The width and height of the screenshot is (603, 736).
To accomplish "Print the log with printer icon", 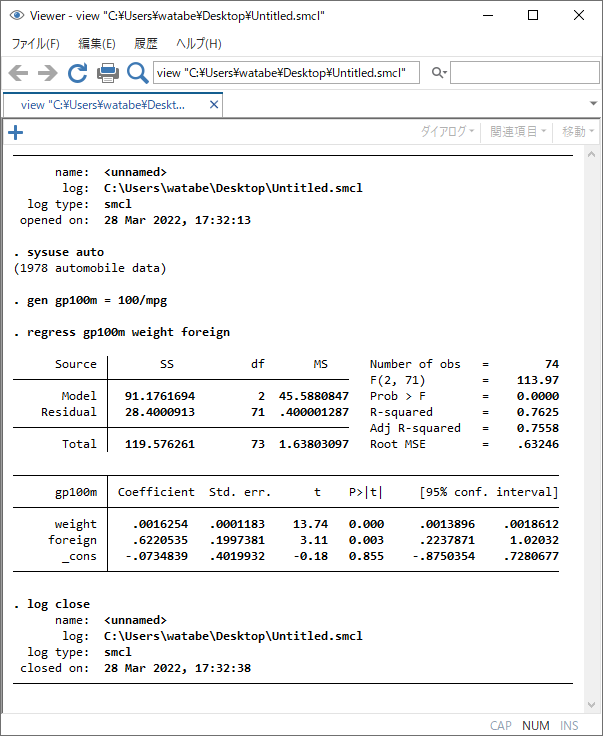I will point(107,73).
